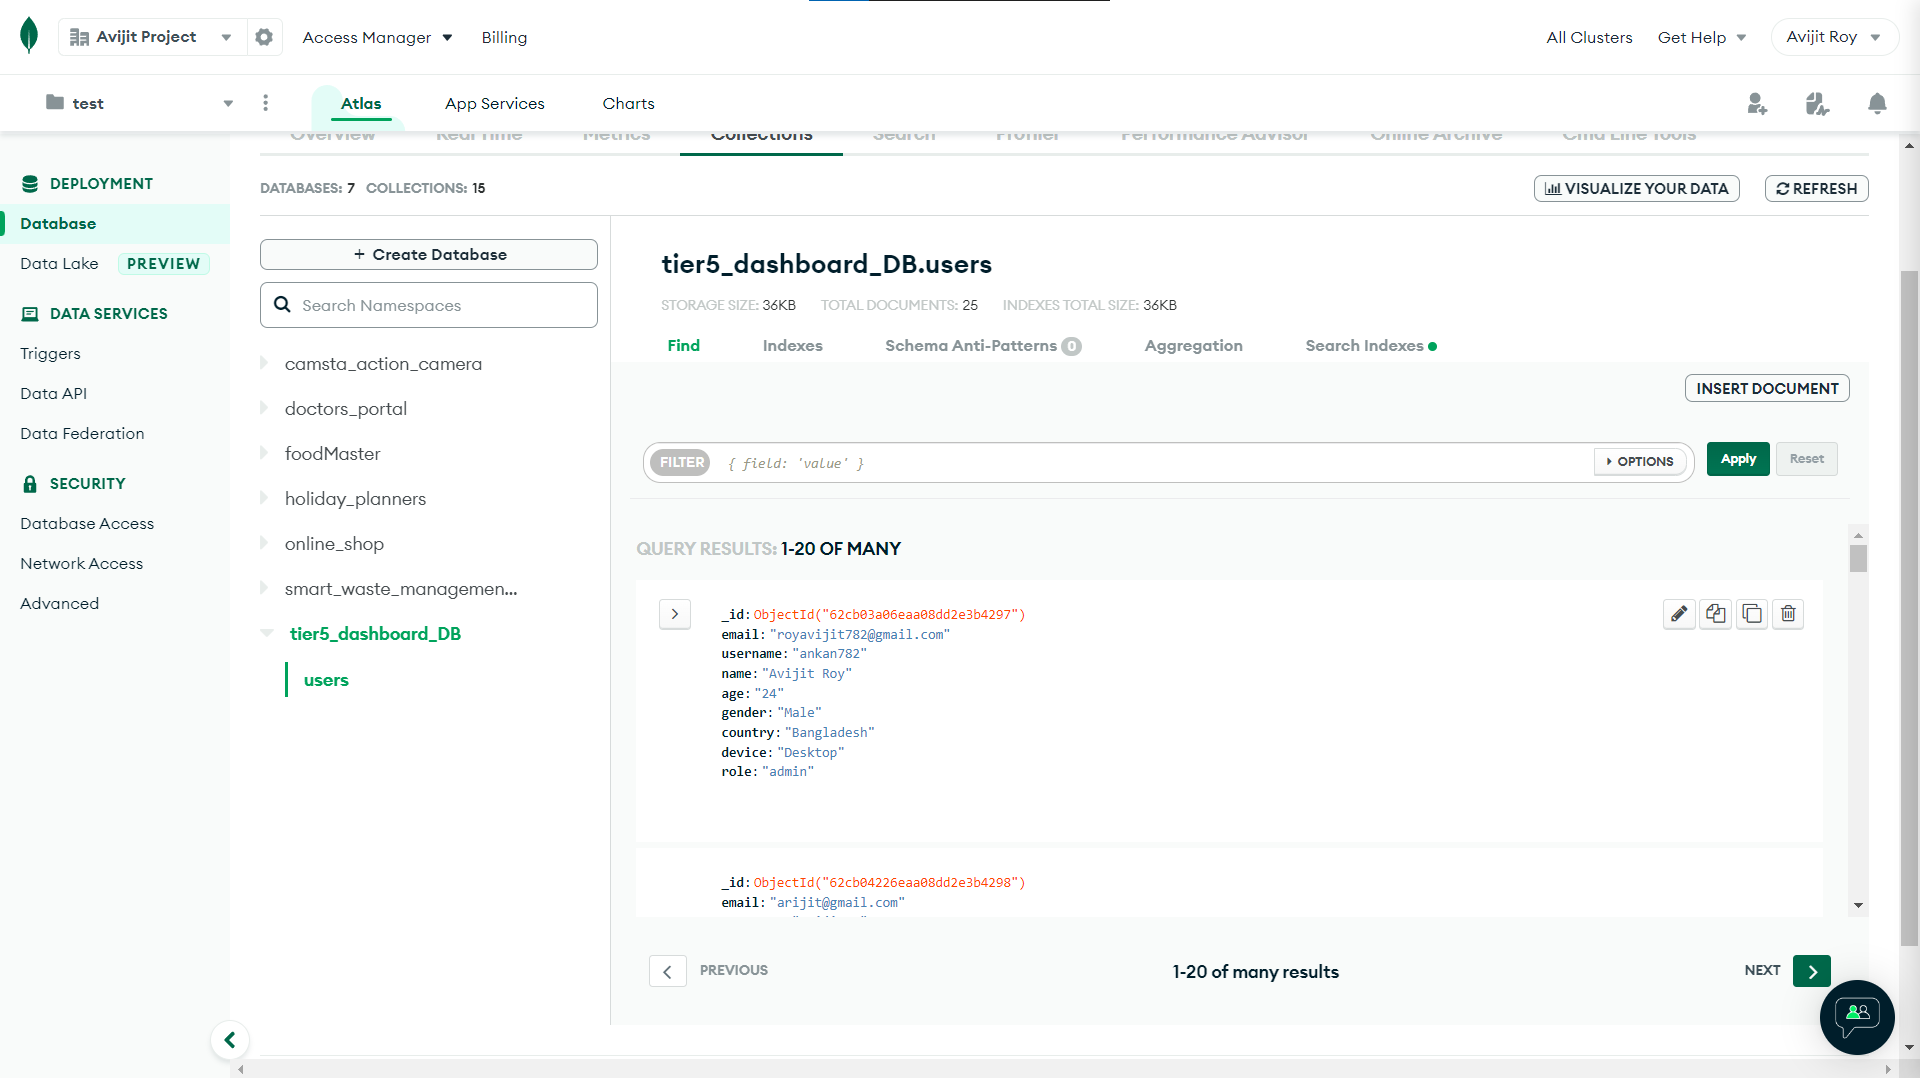This screenshot has width=1920, height=1078.
Task: Open the activity feed icon
Action: [1818, 103]
